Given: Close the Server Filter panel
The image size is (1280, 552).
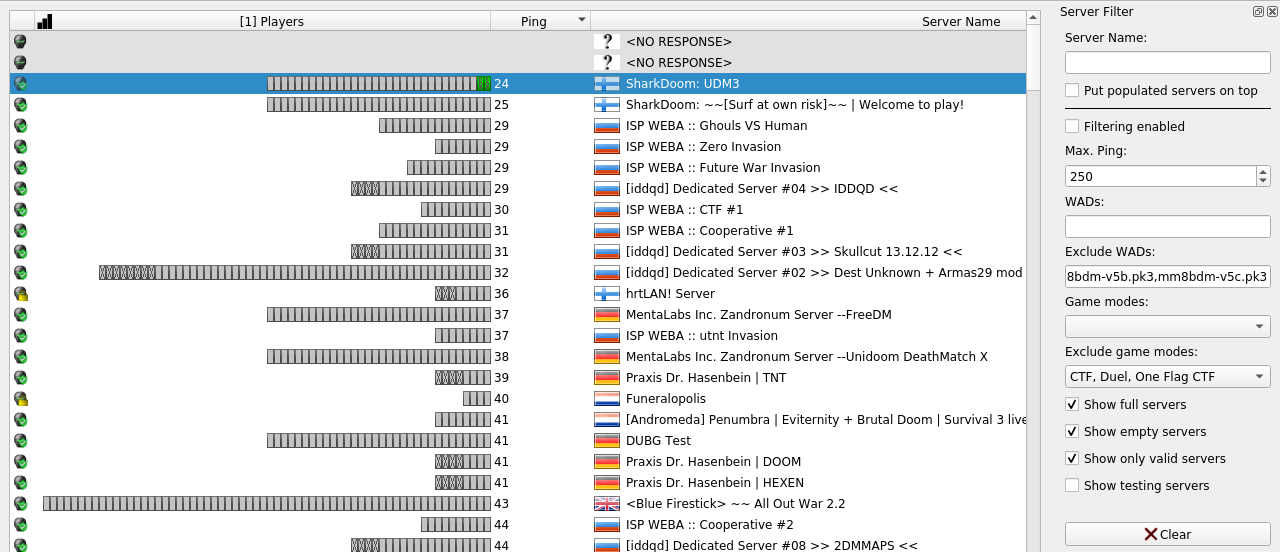Looking at the screenshot, I should click(1270, 11).
